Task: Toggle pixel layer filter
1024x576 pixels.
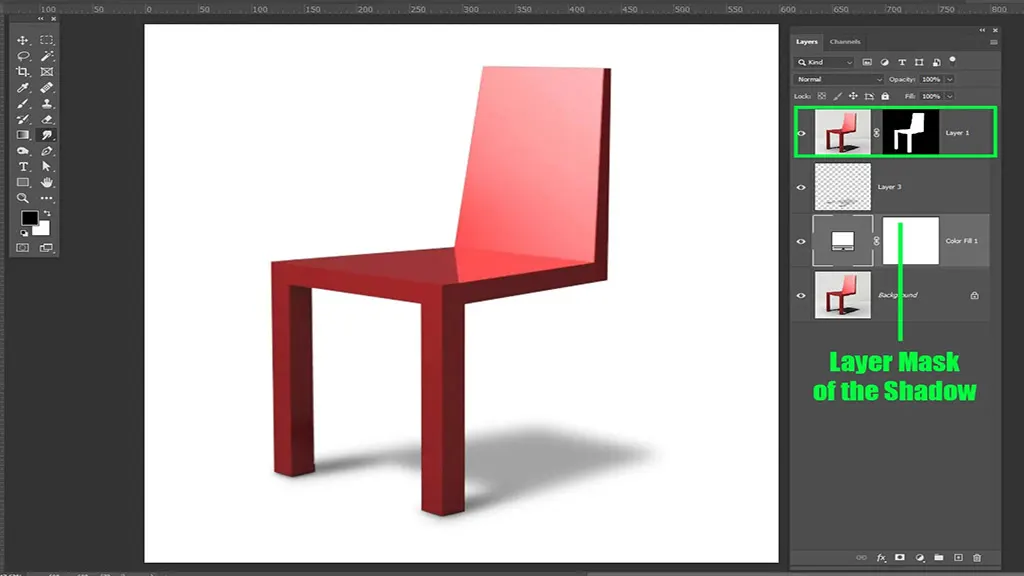Action: pyautogui.click(x=867, y=62)
